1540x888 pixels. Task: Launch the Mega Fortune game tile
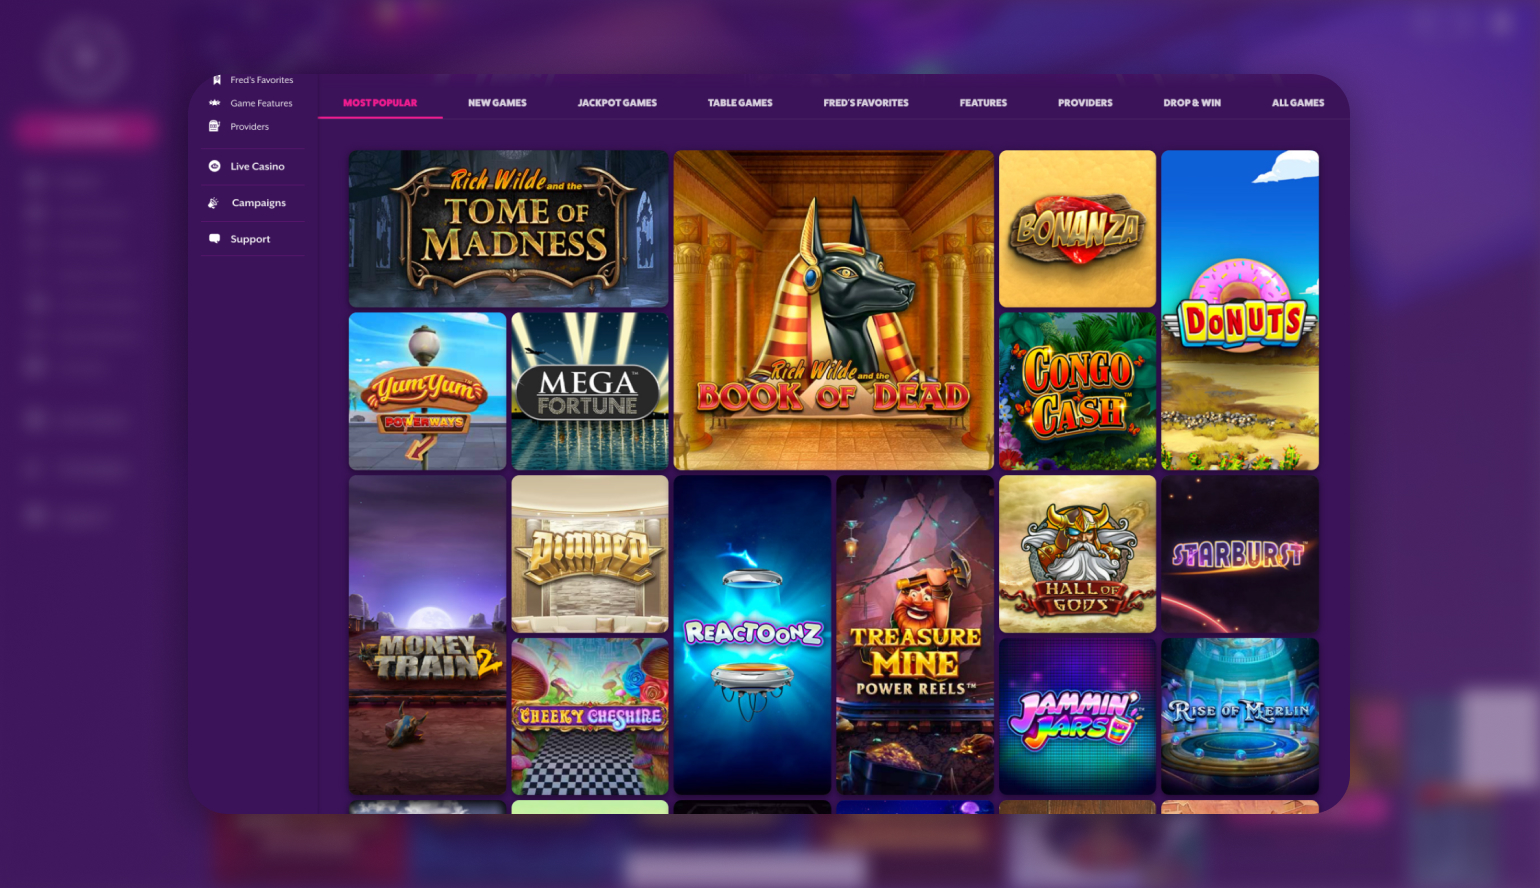click(590, 391)
